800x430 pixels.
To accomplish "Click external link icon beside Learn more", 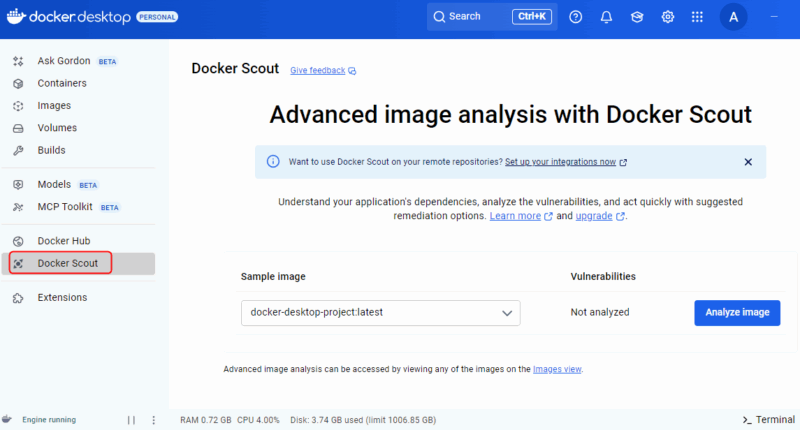I will click(x=548, y=216).
